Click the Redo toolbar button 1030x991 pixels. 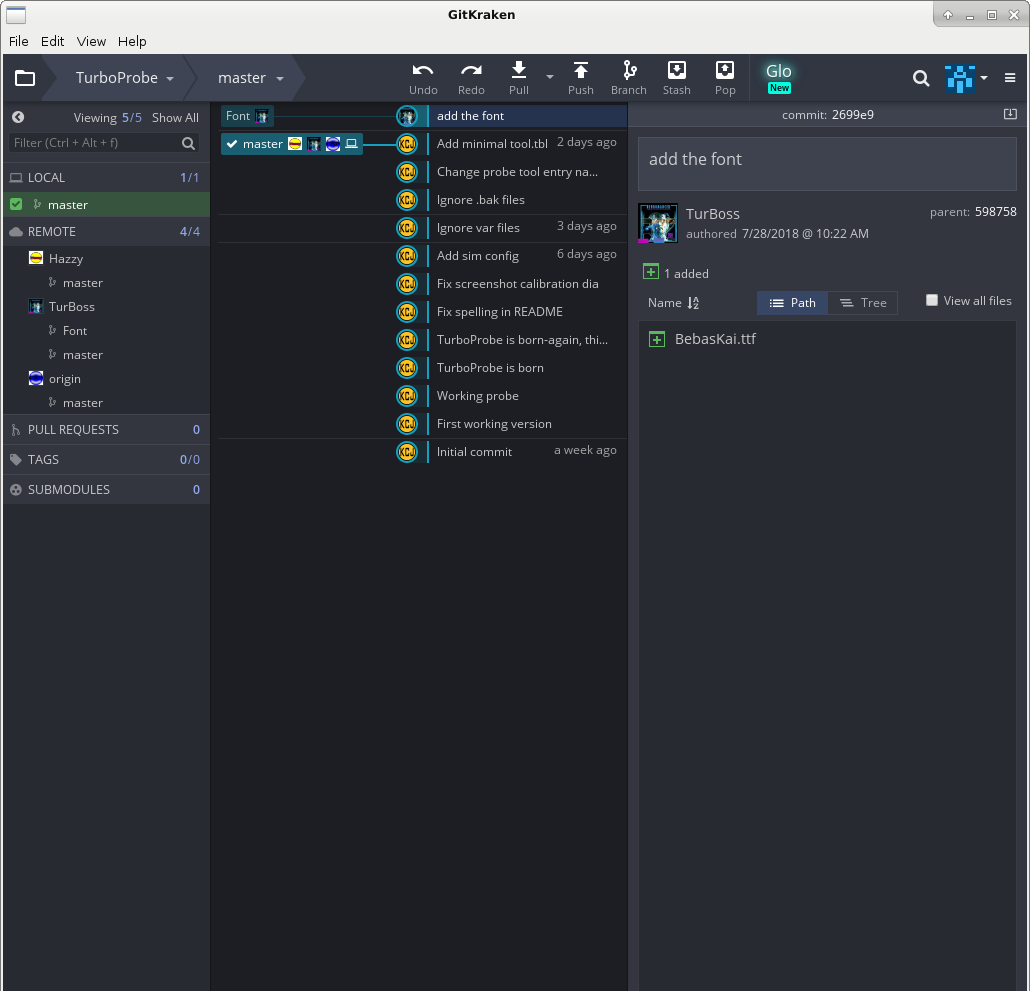coord(471,79)
